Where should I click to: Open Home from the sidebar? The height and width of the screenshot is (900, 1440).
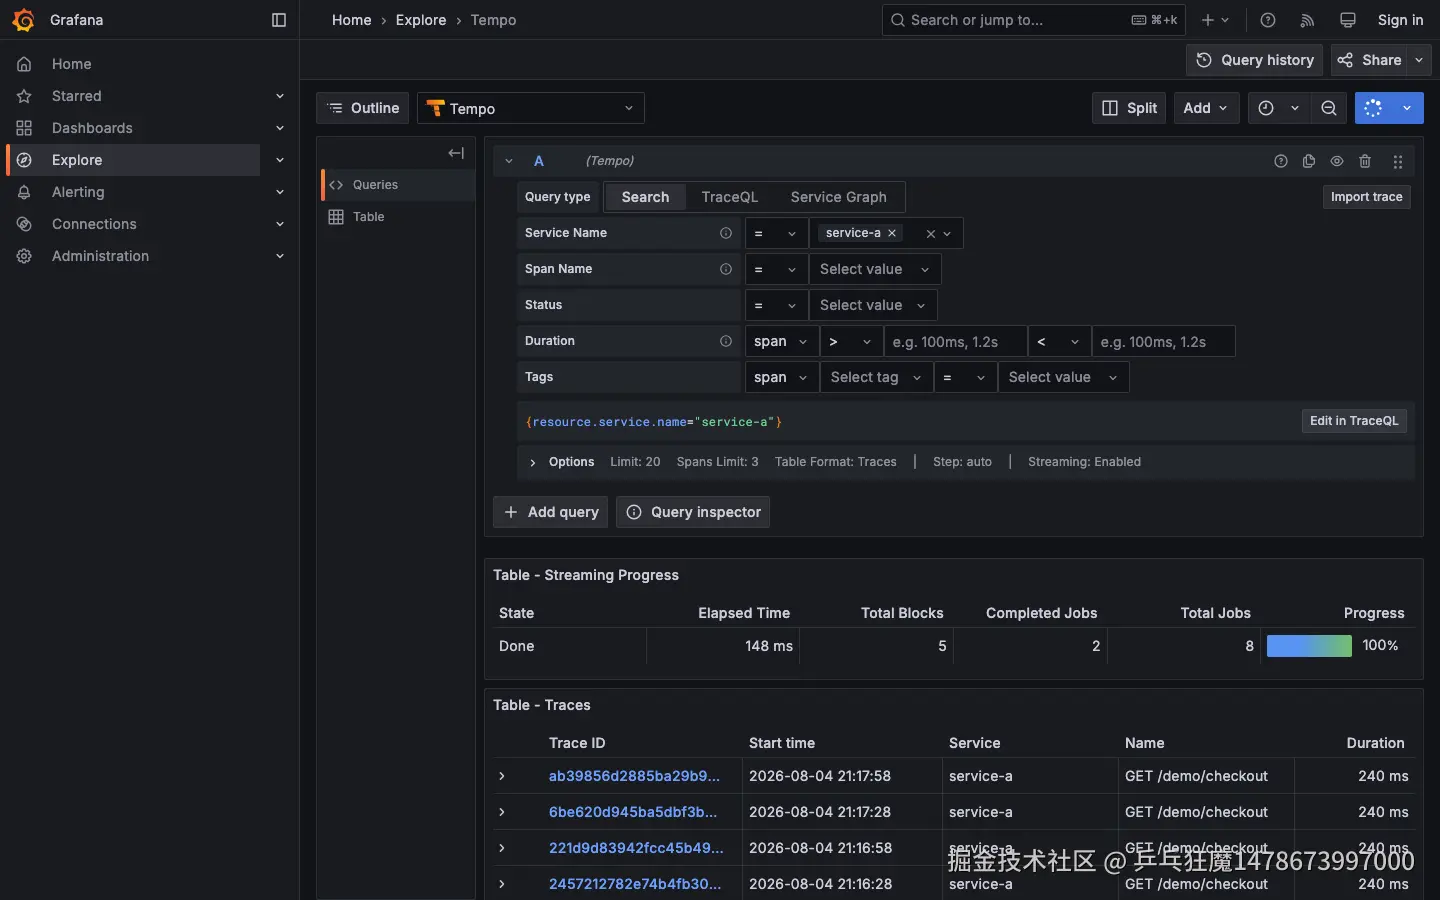[71, 64]
